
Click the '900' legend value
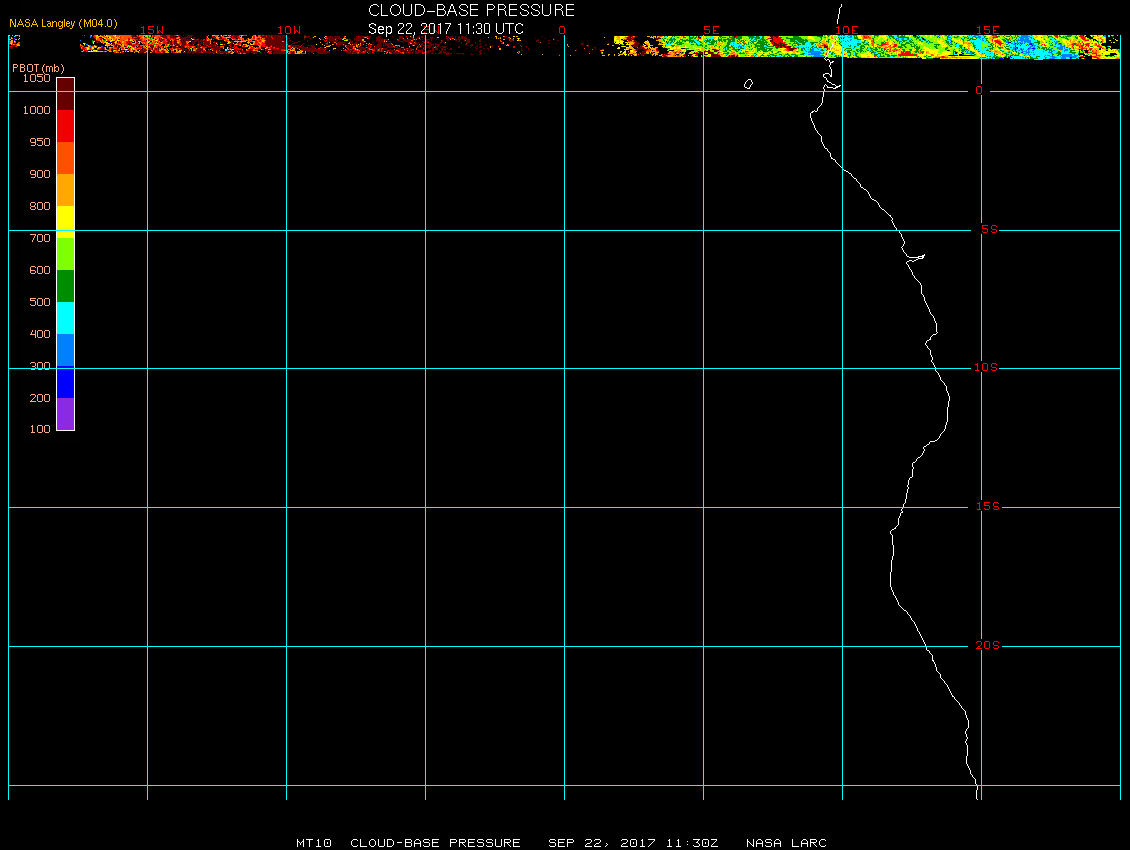[x=40, y=174]
